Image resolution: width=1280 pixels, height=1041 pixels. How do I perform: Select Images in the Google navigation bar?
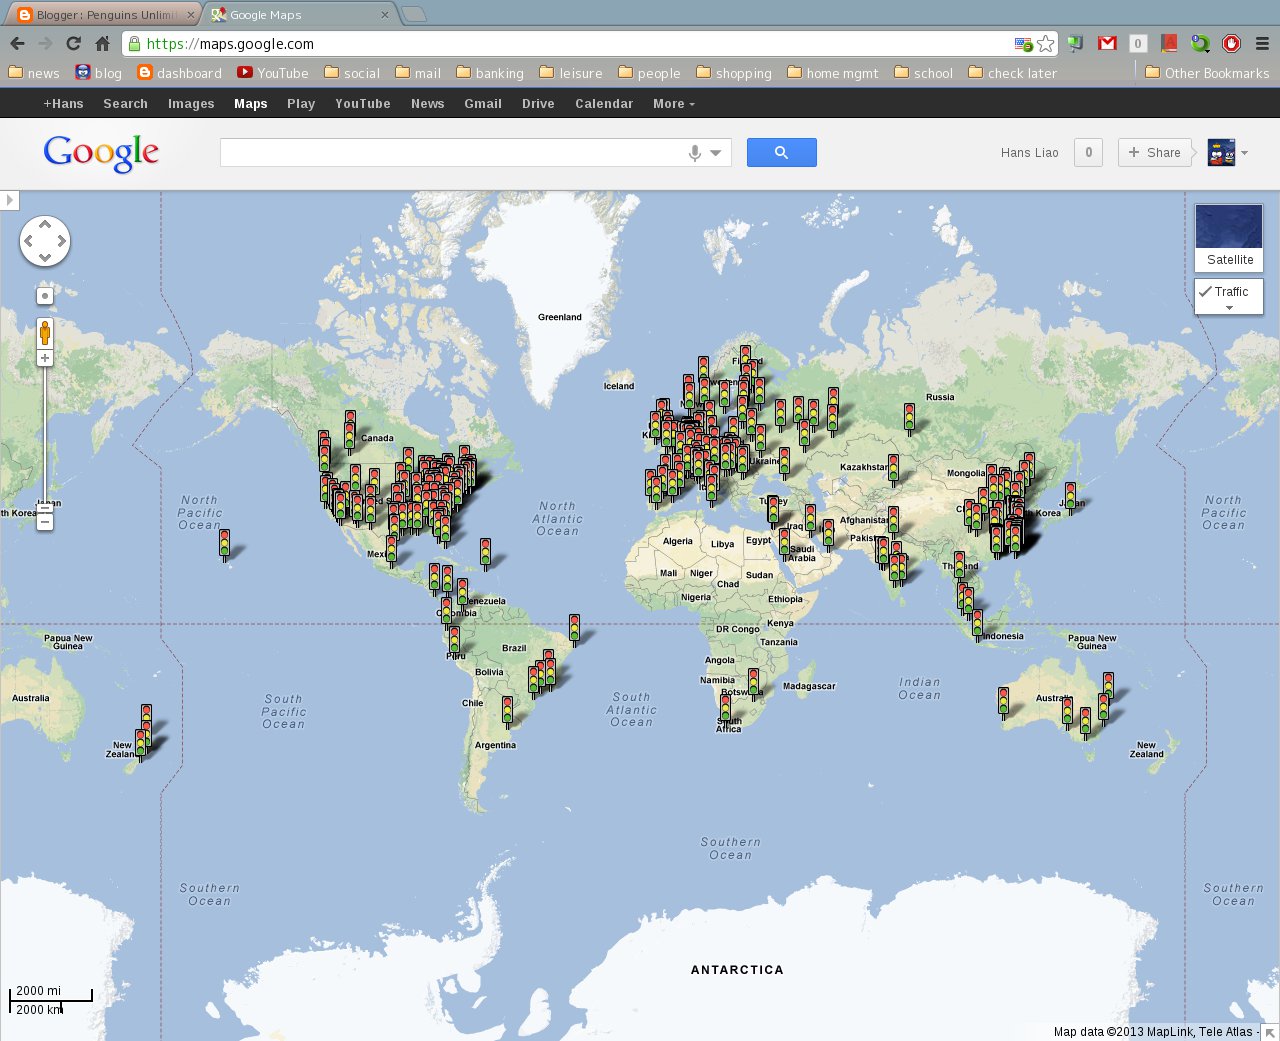191,103
